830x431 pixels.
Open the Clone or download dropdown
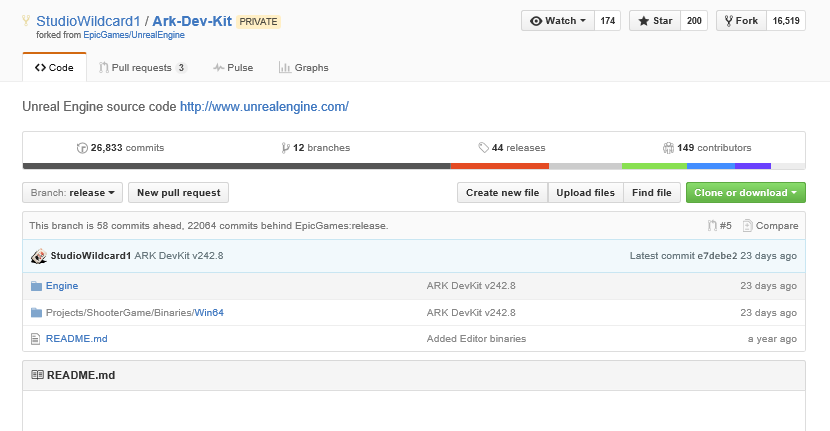tap(746, 192)
